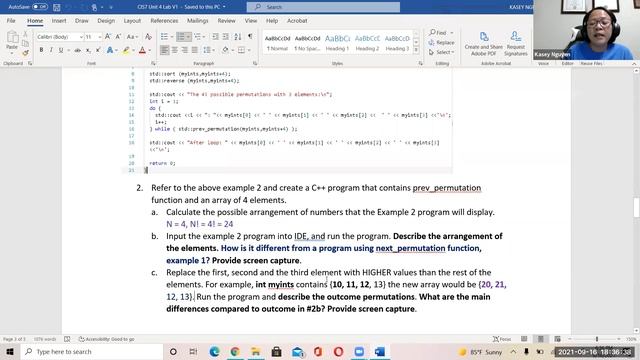Click the Shading paint bucket icon
Image resolution: width=640 pixels, height=360 pixels.
pos(225,50)
